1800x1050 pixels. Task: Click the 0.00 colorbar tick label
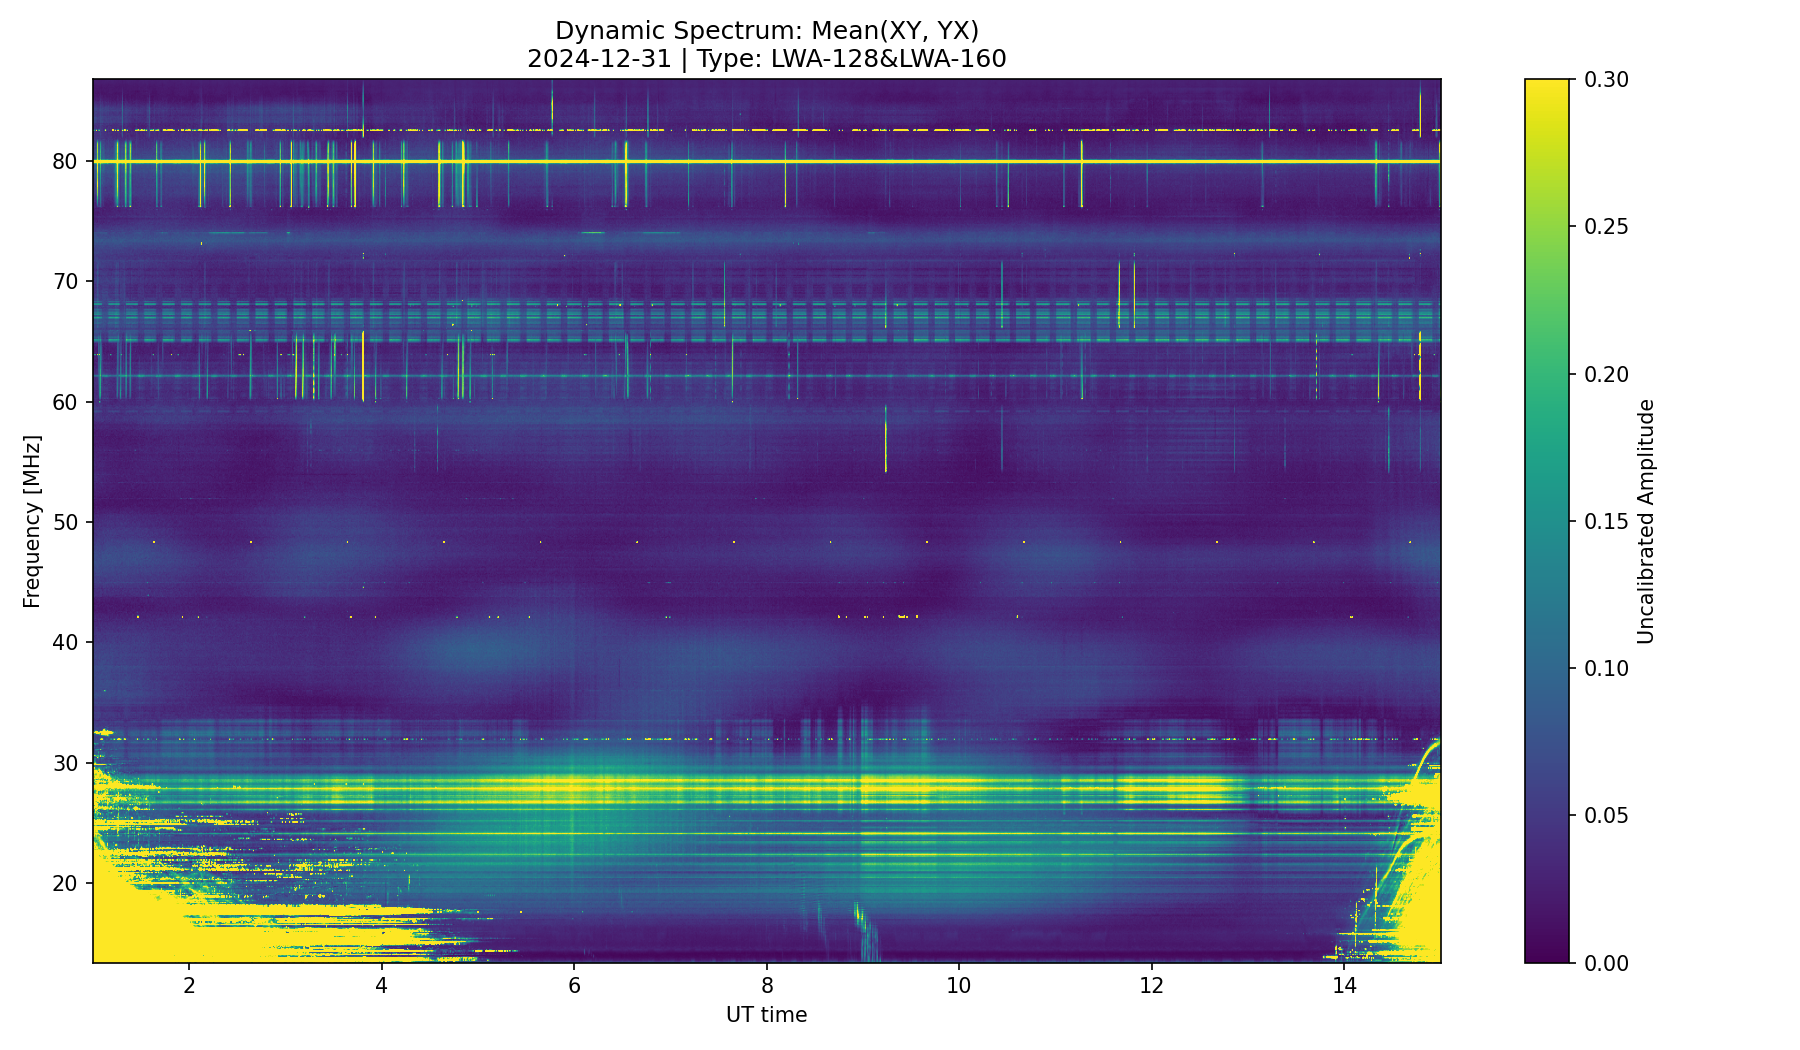click(x=1606, y=963)
